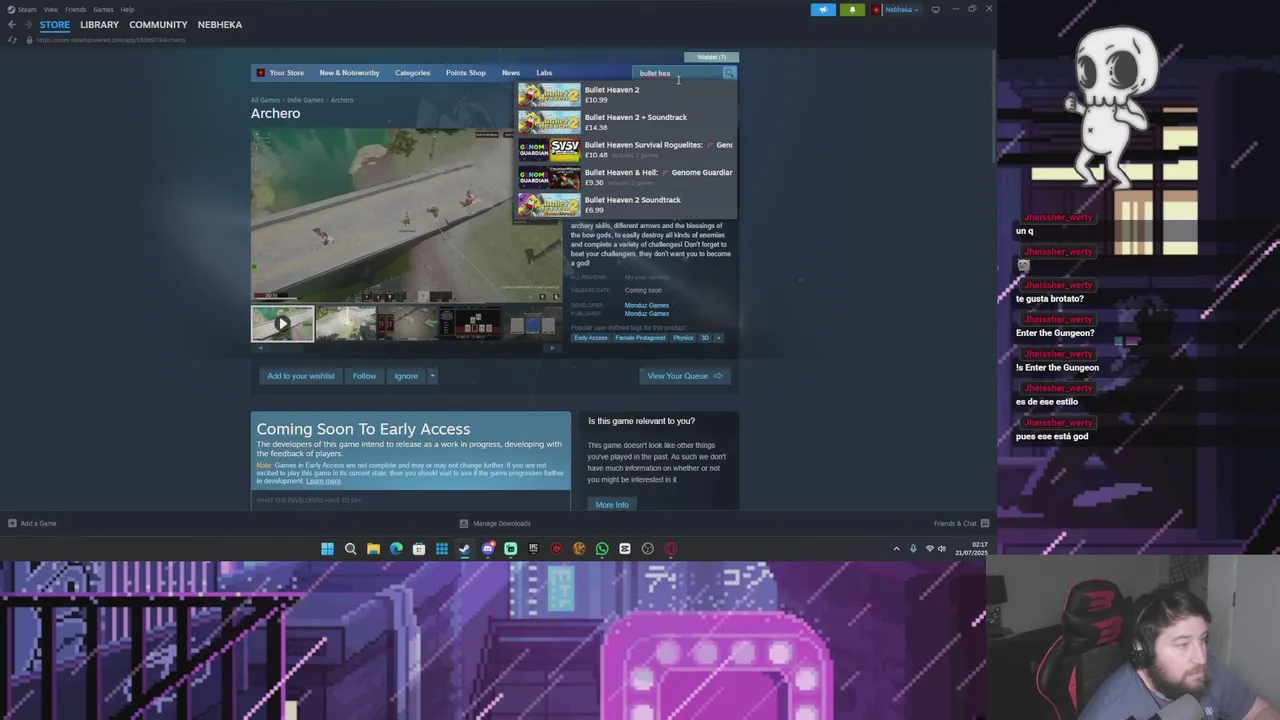Click the Learn more link

[323, 481]
